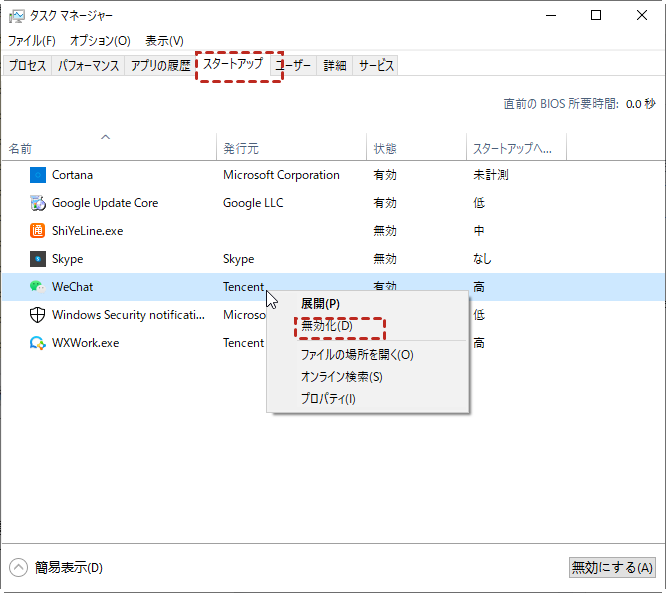The width and height of the screenshot is (666, 593).
Task: Switch to the プロセス tab
Action: click(27, 65)
